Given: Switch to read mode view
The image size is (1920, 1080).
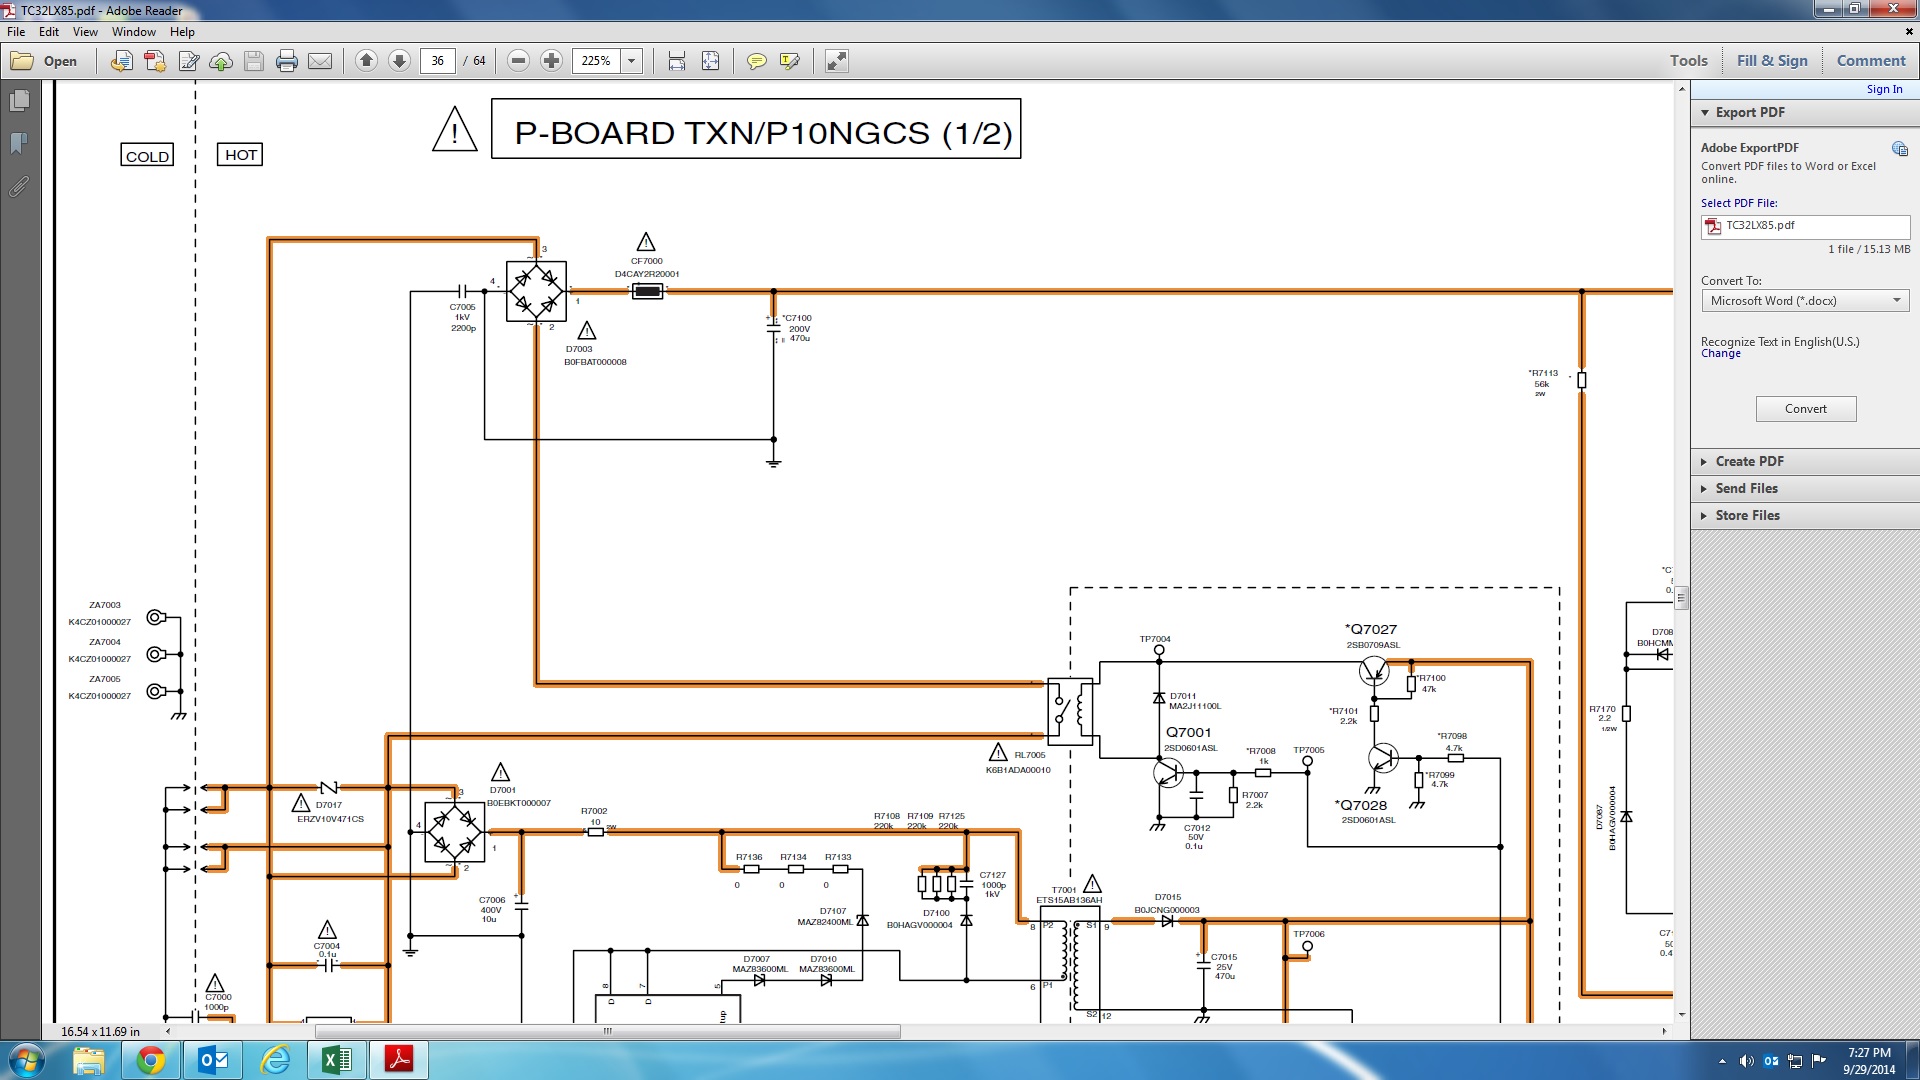Looking at the screenshot, I should pyautogui.click(x=837, y=61).
